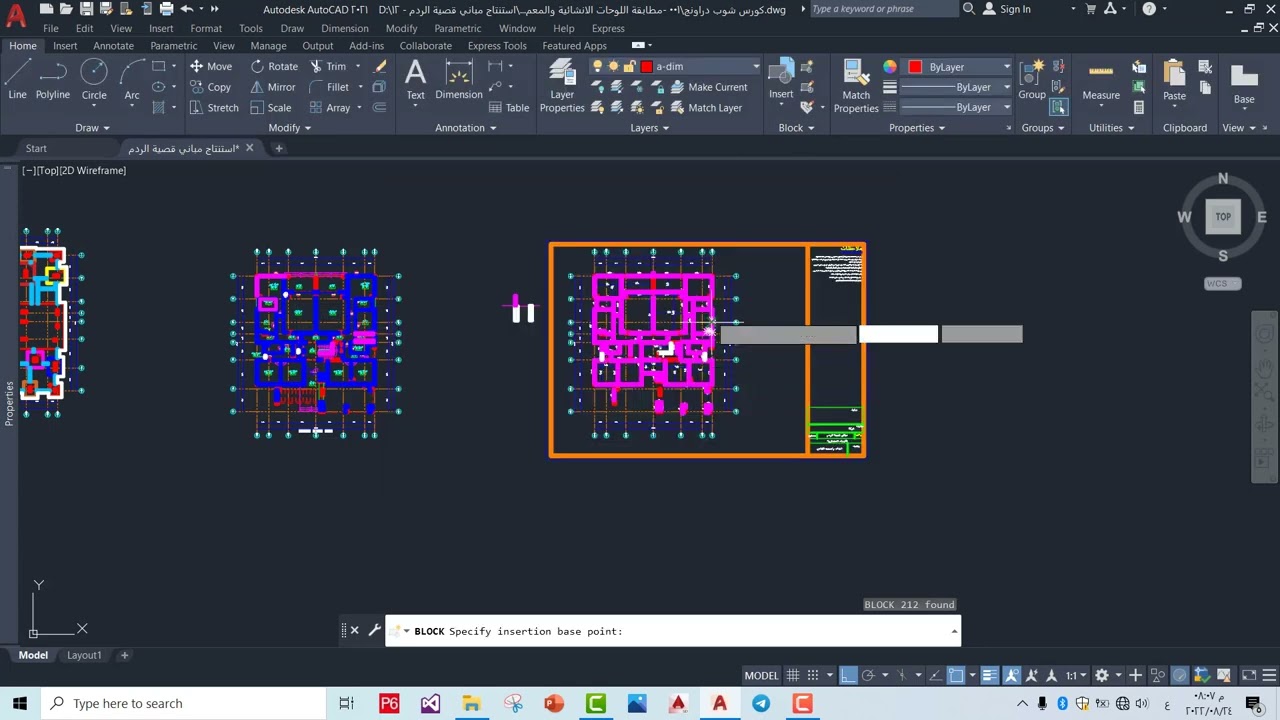Select the Measure utility
The width and height of the screenshot is (1280, 720).
1101,79
